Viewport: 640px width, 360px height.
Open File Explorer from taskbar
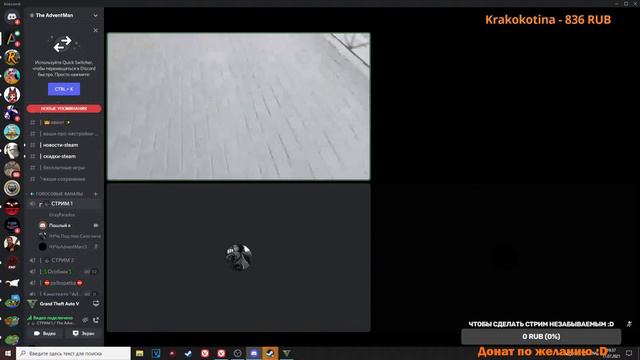pos(140,353)
